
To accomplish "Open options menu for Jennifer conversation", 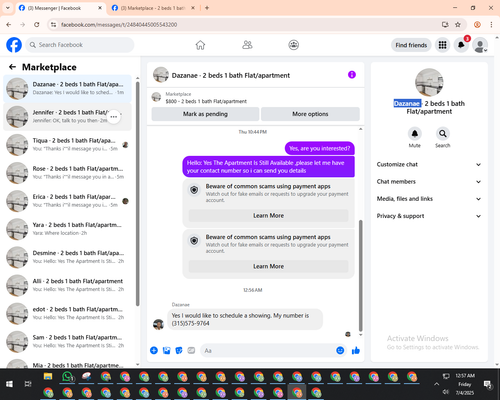I will click(114, 117).
